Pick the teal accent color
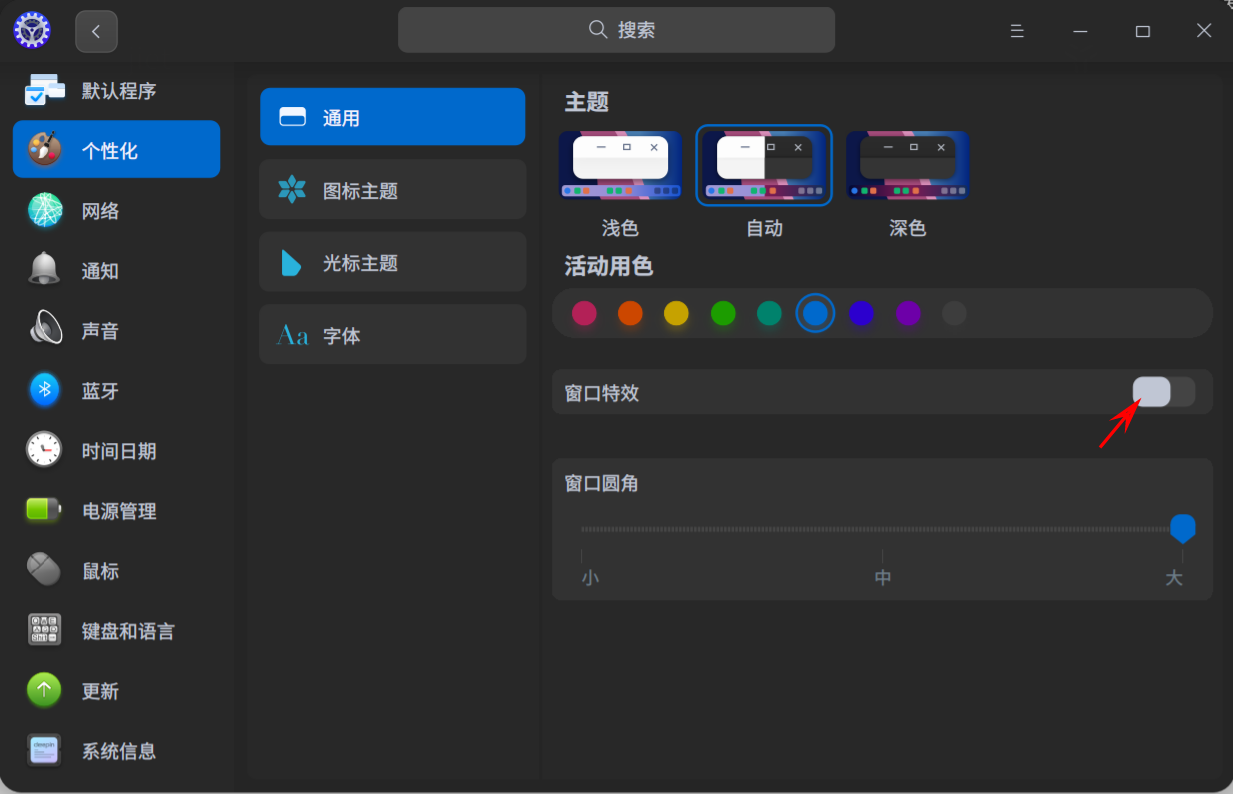The height and width of the screenshot is (794, 1233). 769,314
